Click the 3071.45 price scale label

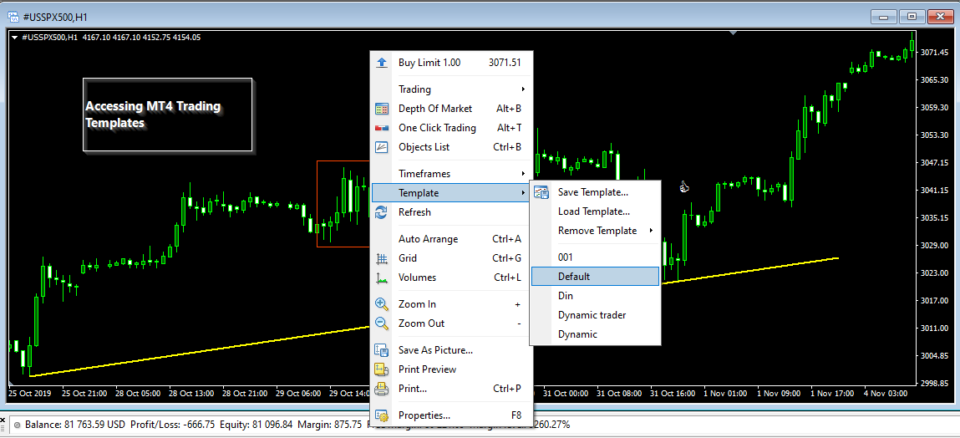(934, 52)
